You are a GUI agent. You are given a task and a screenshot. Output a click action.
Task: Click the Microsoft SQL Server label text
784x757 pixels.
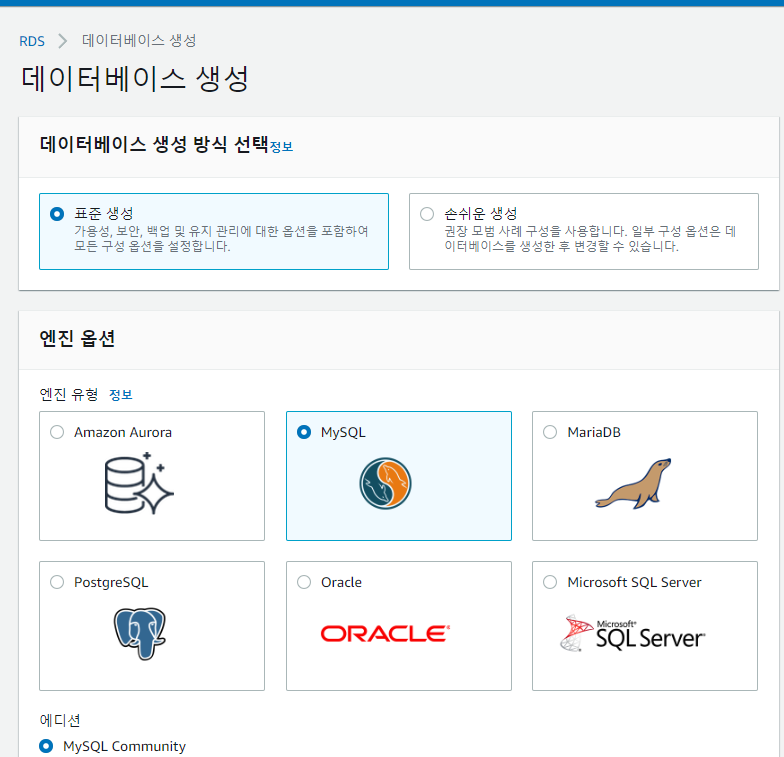634,582
